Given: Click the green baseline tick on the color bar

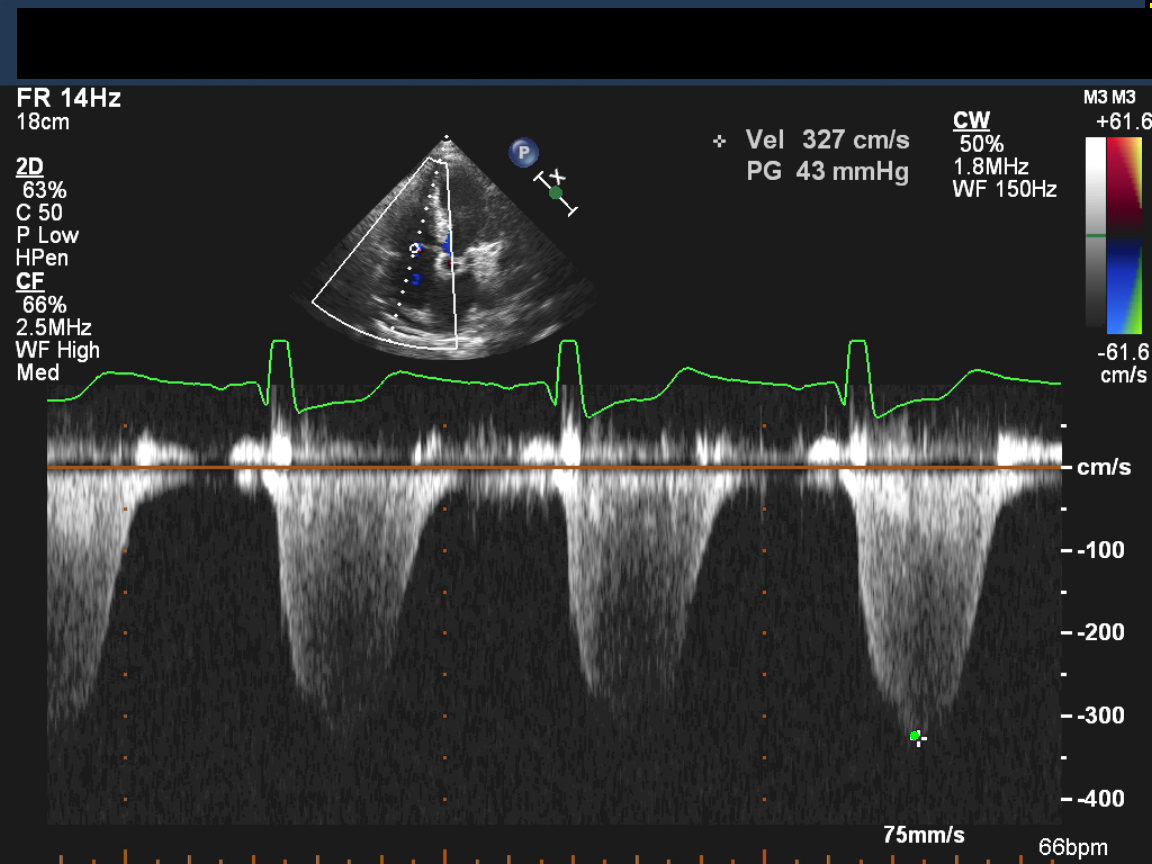Looking at the screenshot, I should pyautogui.click(x=1095, y=236).
